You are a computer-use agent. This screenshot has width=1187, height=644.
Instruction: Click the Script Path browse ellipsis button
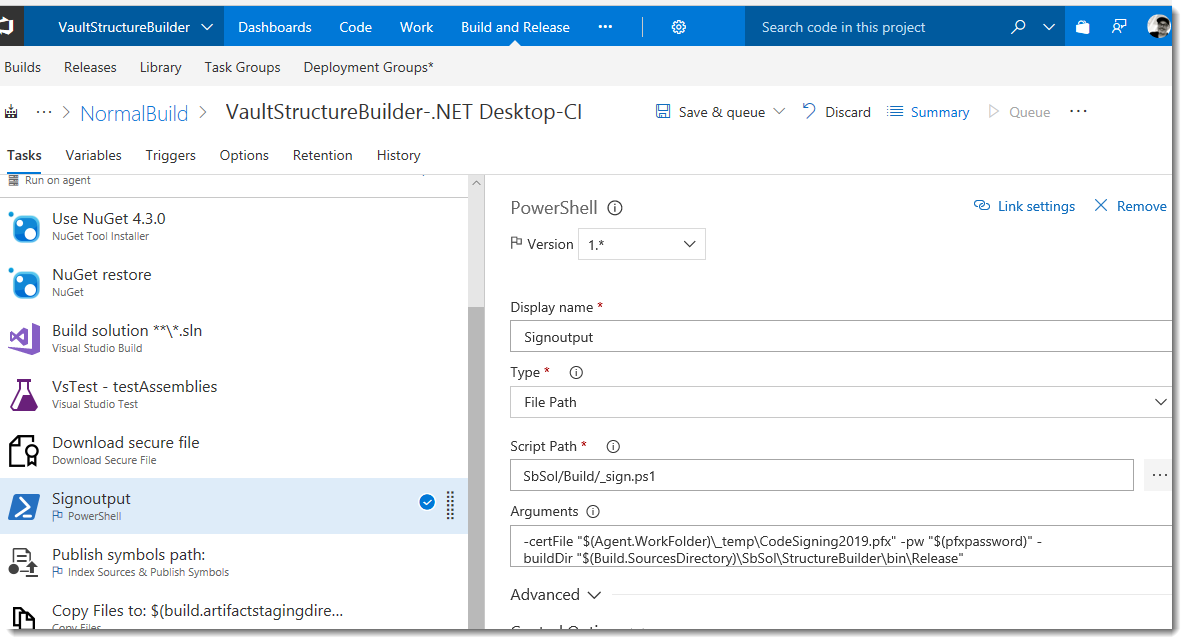point(1158,475)
